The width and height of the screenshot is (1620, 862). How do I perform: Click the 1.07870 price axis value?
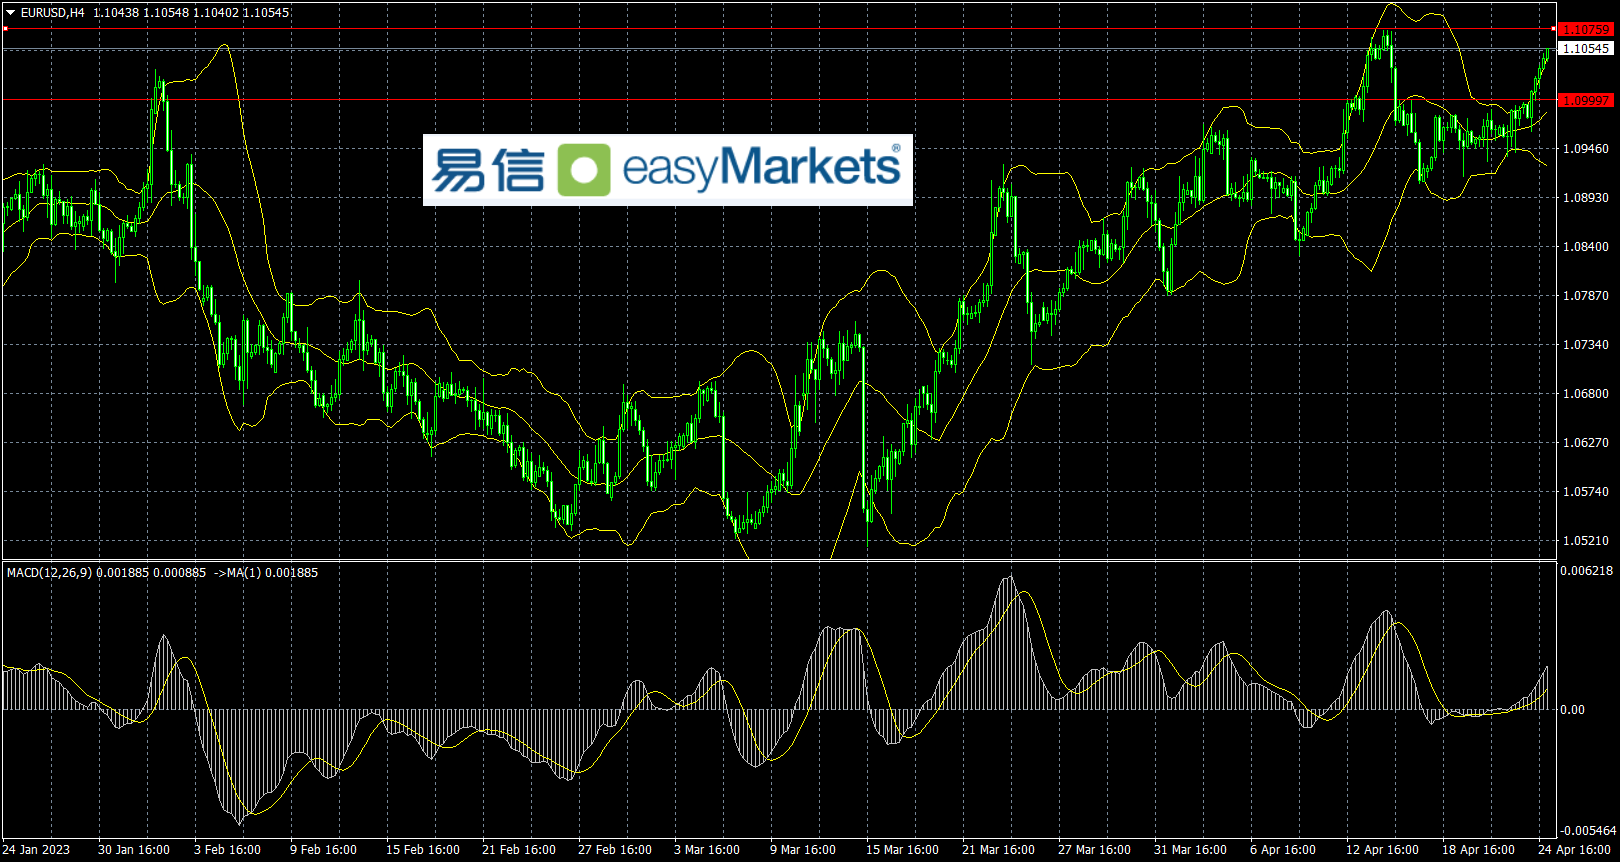(1586, 296)
